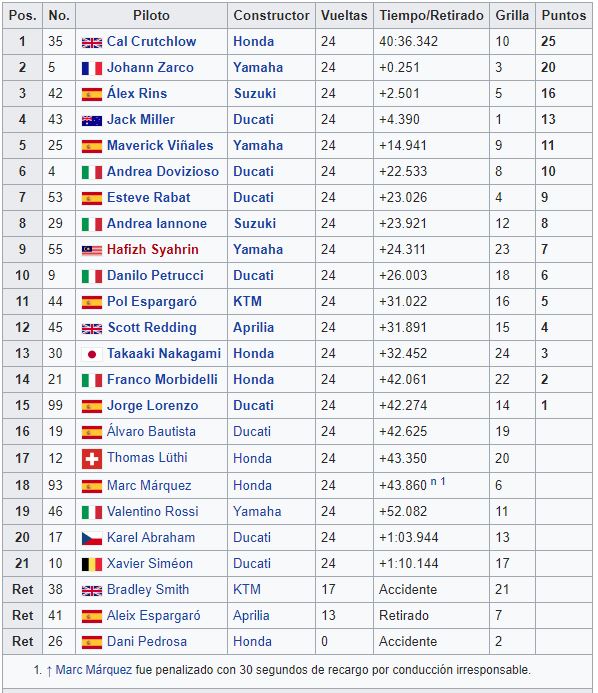The height and width of the screenshot is (693, 598).
Task: Click the Japanese flag beside Takaaki Nakagami
Action: (x=92, y=354)
